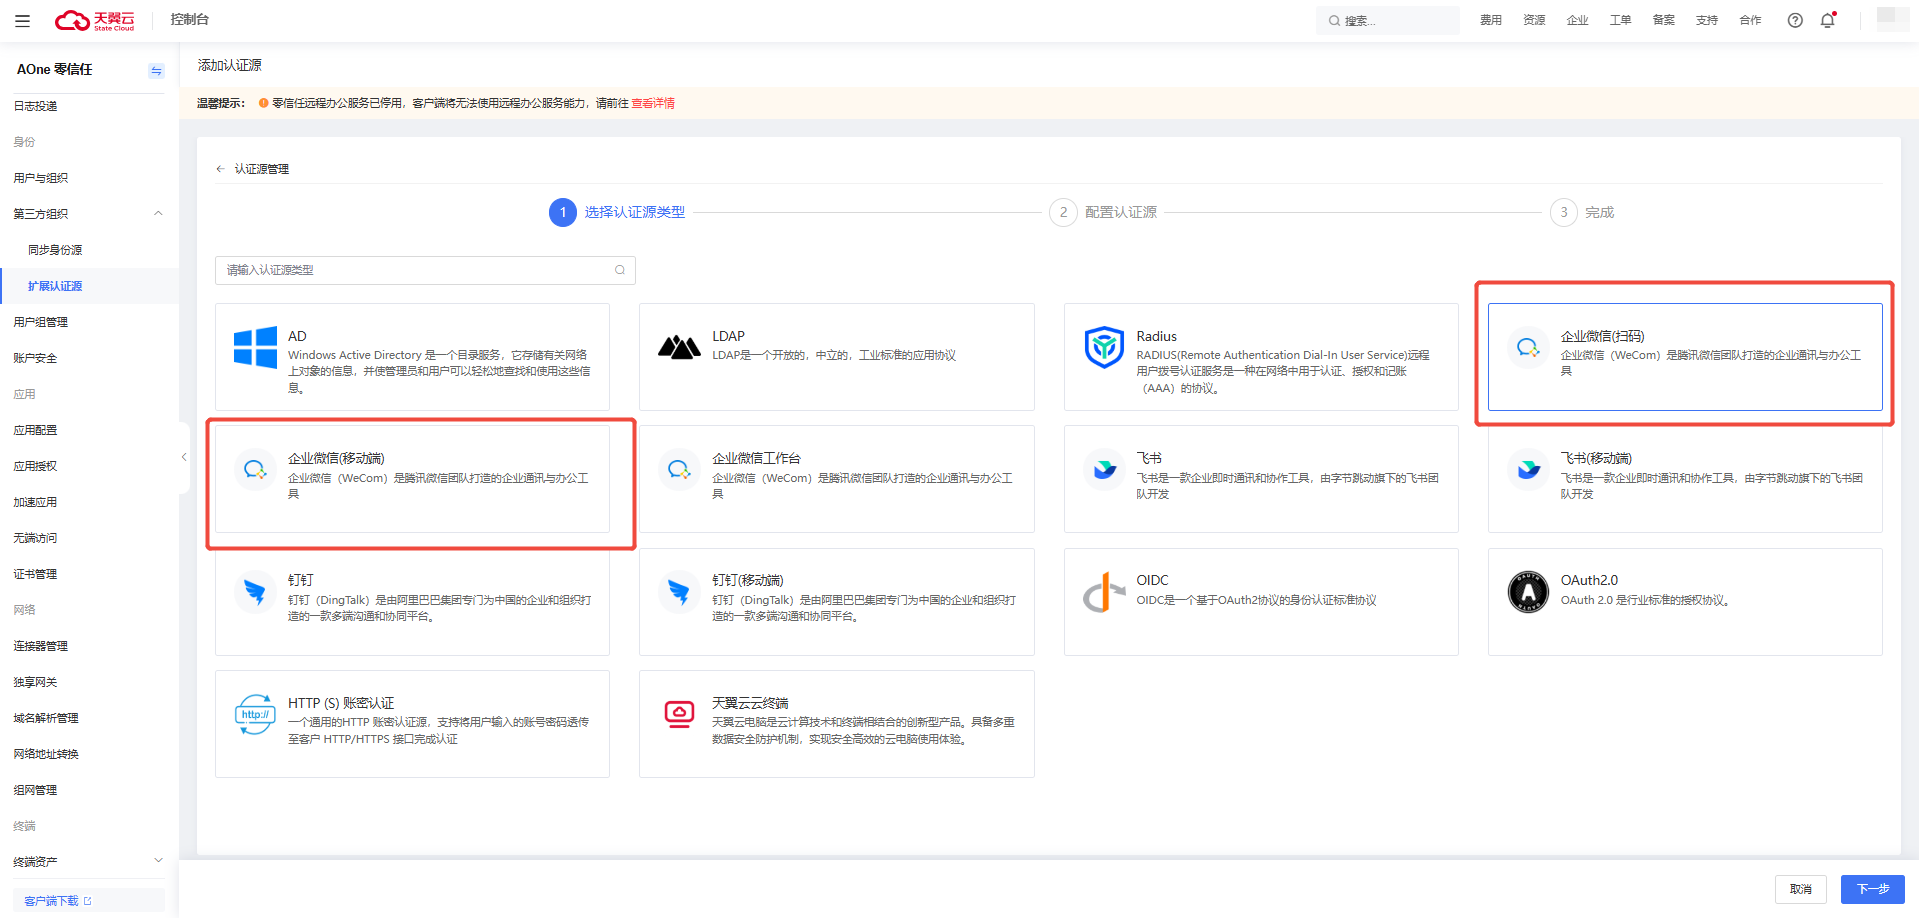Collapse the 第三方组织 sidebar group

[x=158, y=213]
